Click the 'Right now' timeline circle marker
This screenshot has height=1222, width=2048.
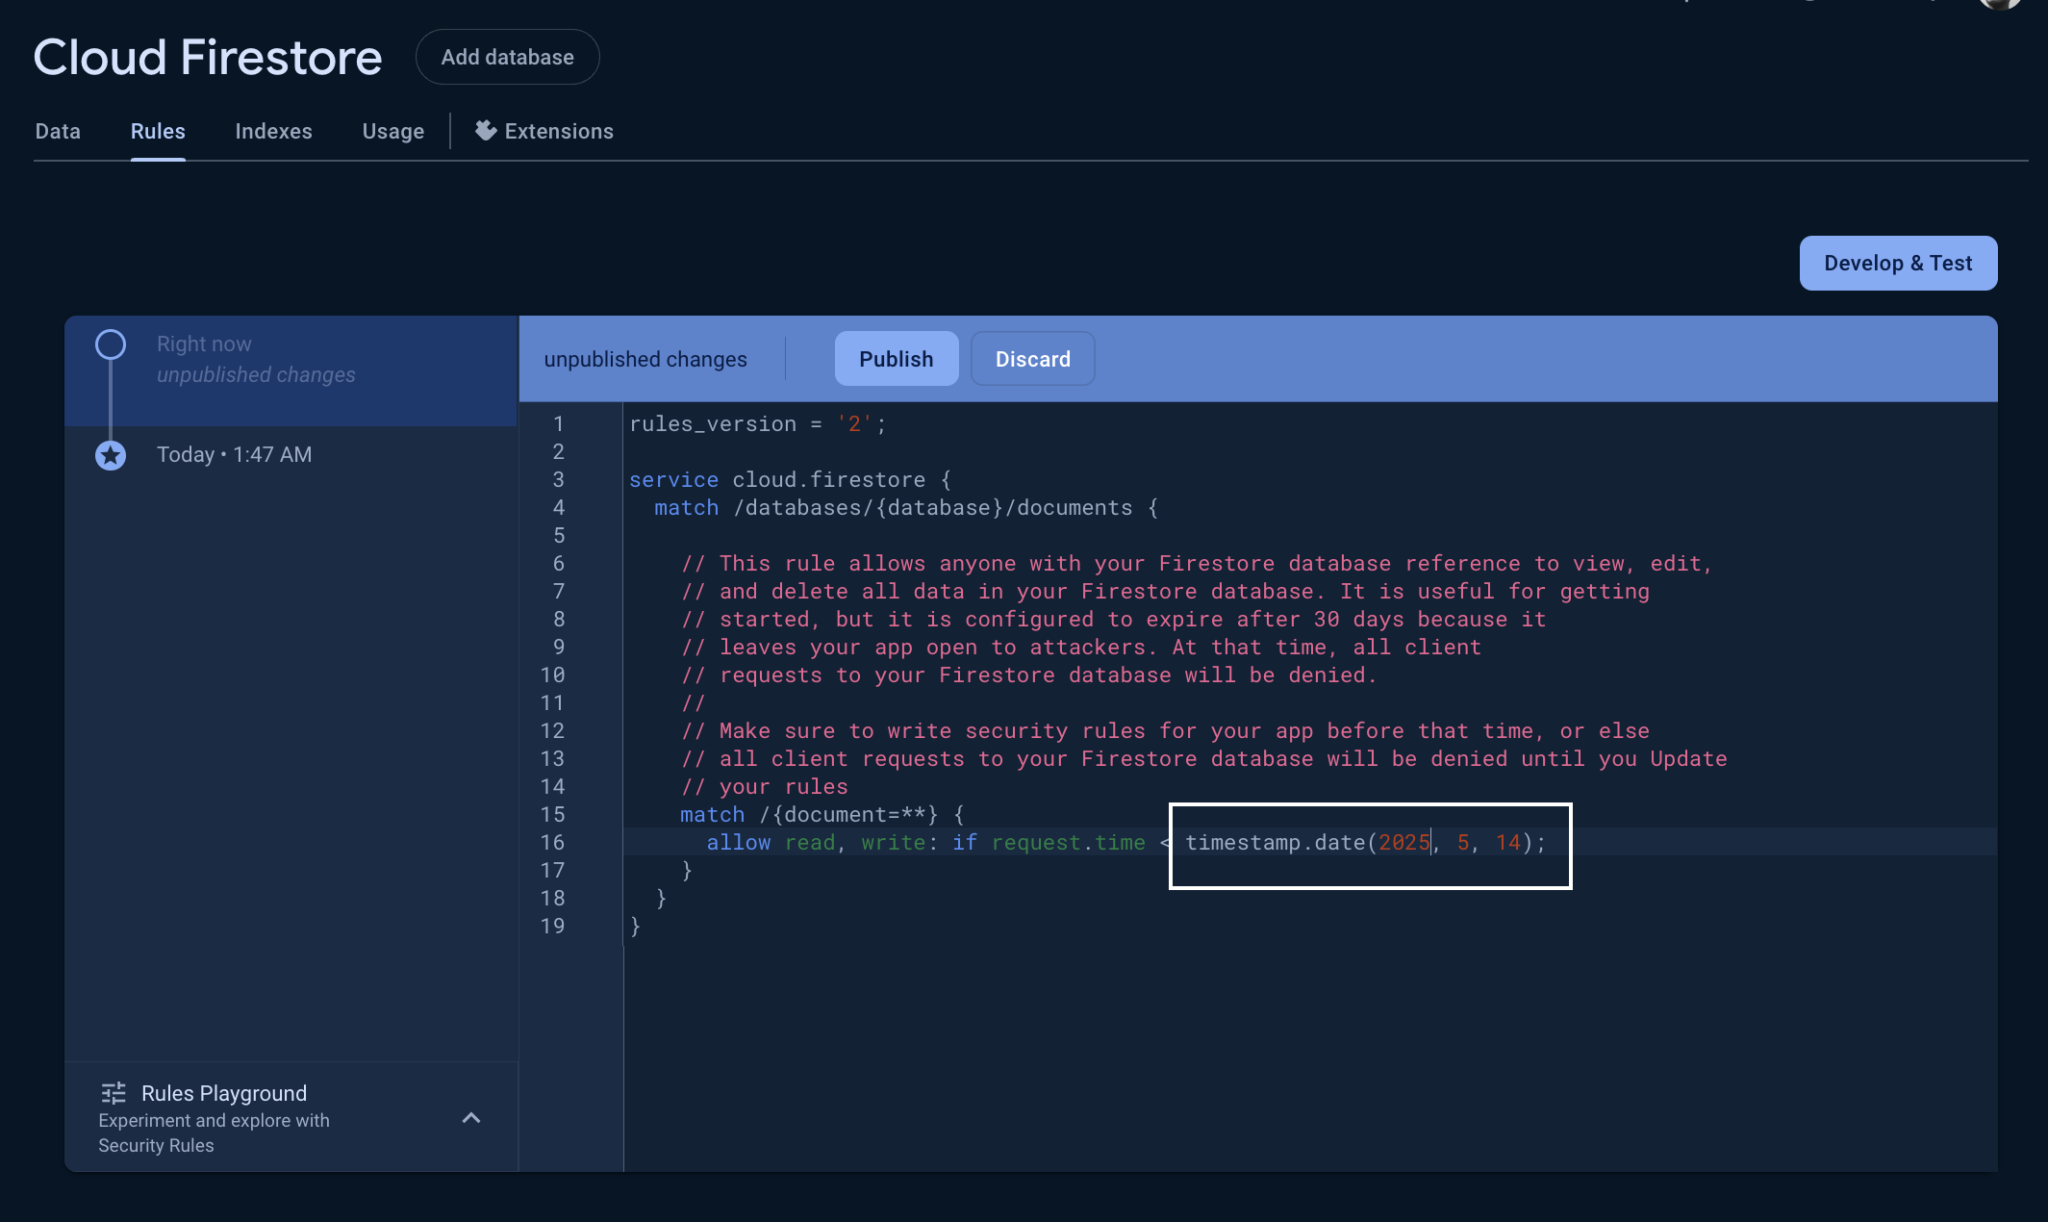pos(110,343)
